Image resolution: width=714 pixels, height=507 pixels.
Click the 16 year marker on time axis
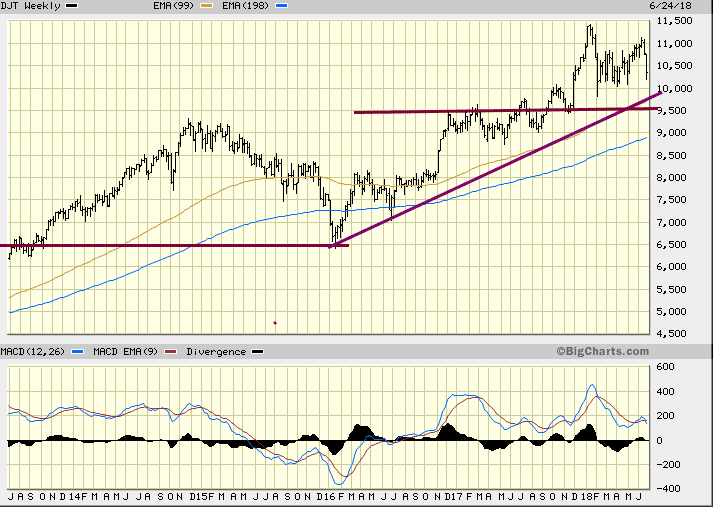click(327, 496)
